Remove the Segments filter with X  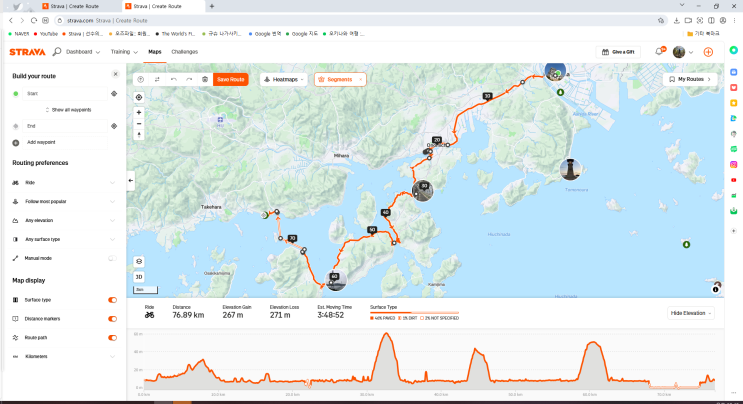pos(361,80)
